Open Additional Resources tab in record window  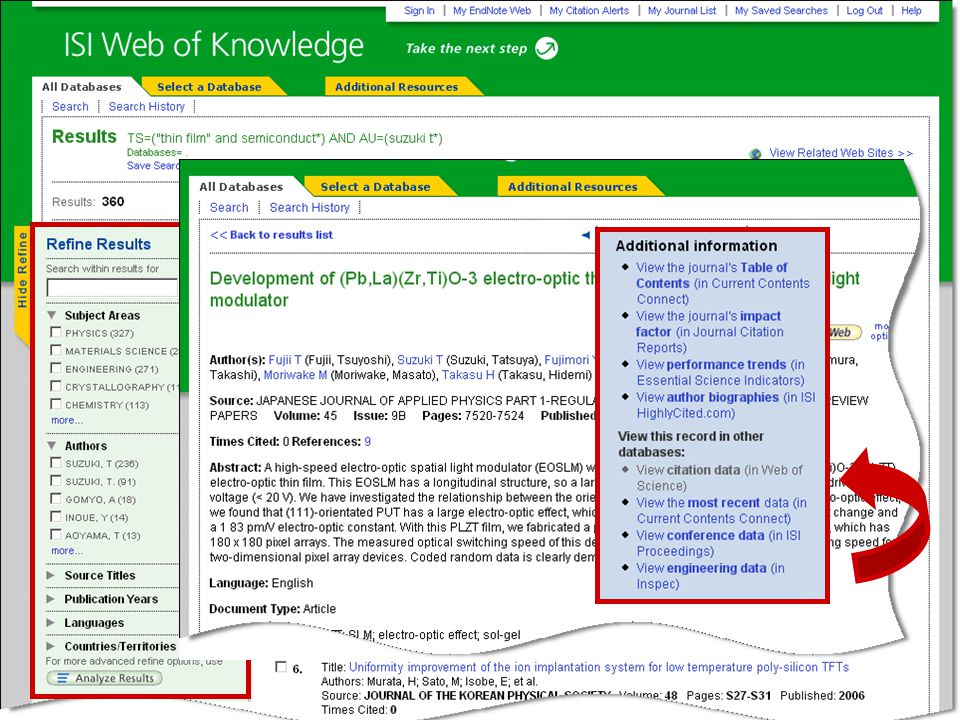(x=572, y=187)
